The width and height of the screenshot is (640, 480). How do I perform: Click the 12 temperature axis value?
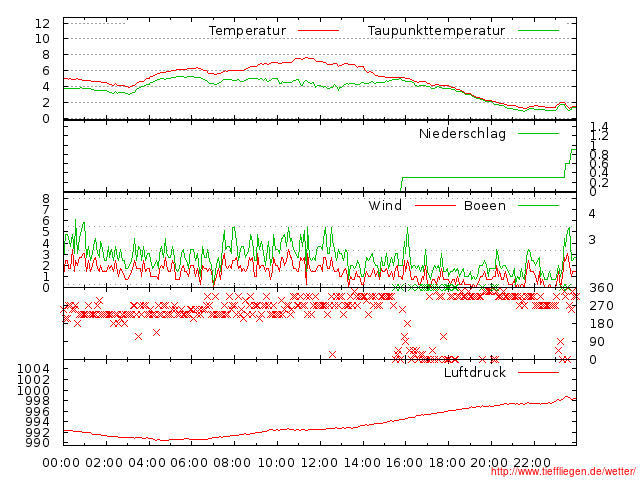[42, 23]
